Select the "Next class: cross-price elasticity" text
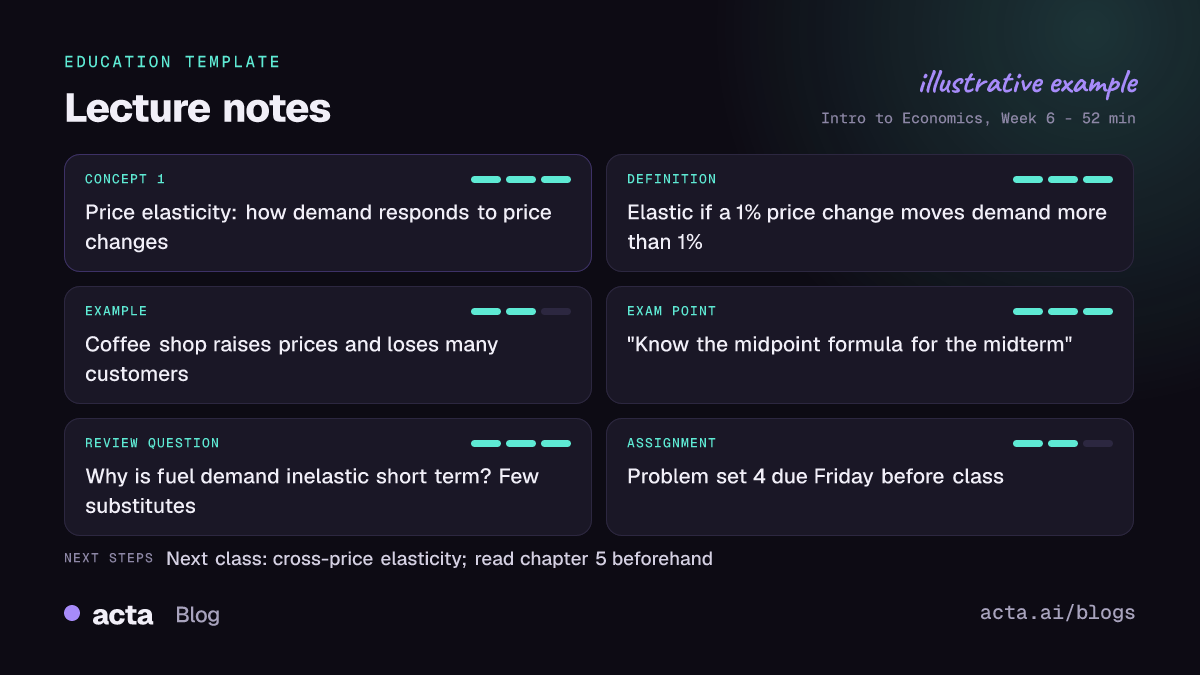Viewport: 1200px width, 675px height. [439, 559]
